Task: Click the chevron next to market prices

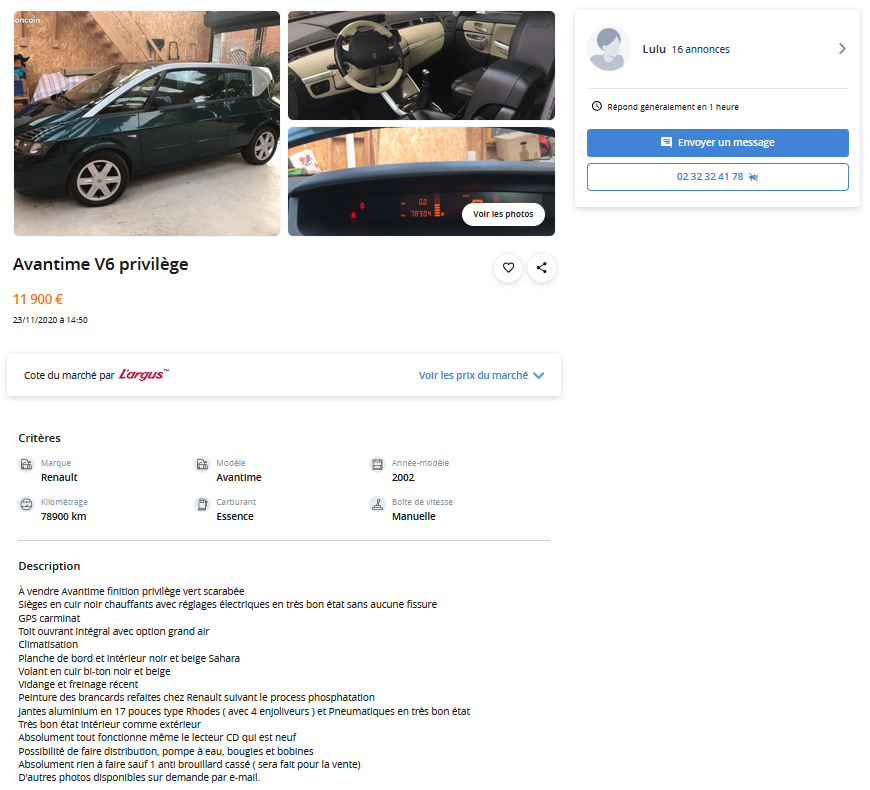Action: pyautogui.click(x=538, y=376)
